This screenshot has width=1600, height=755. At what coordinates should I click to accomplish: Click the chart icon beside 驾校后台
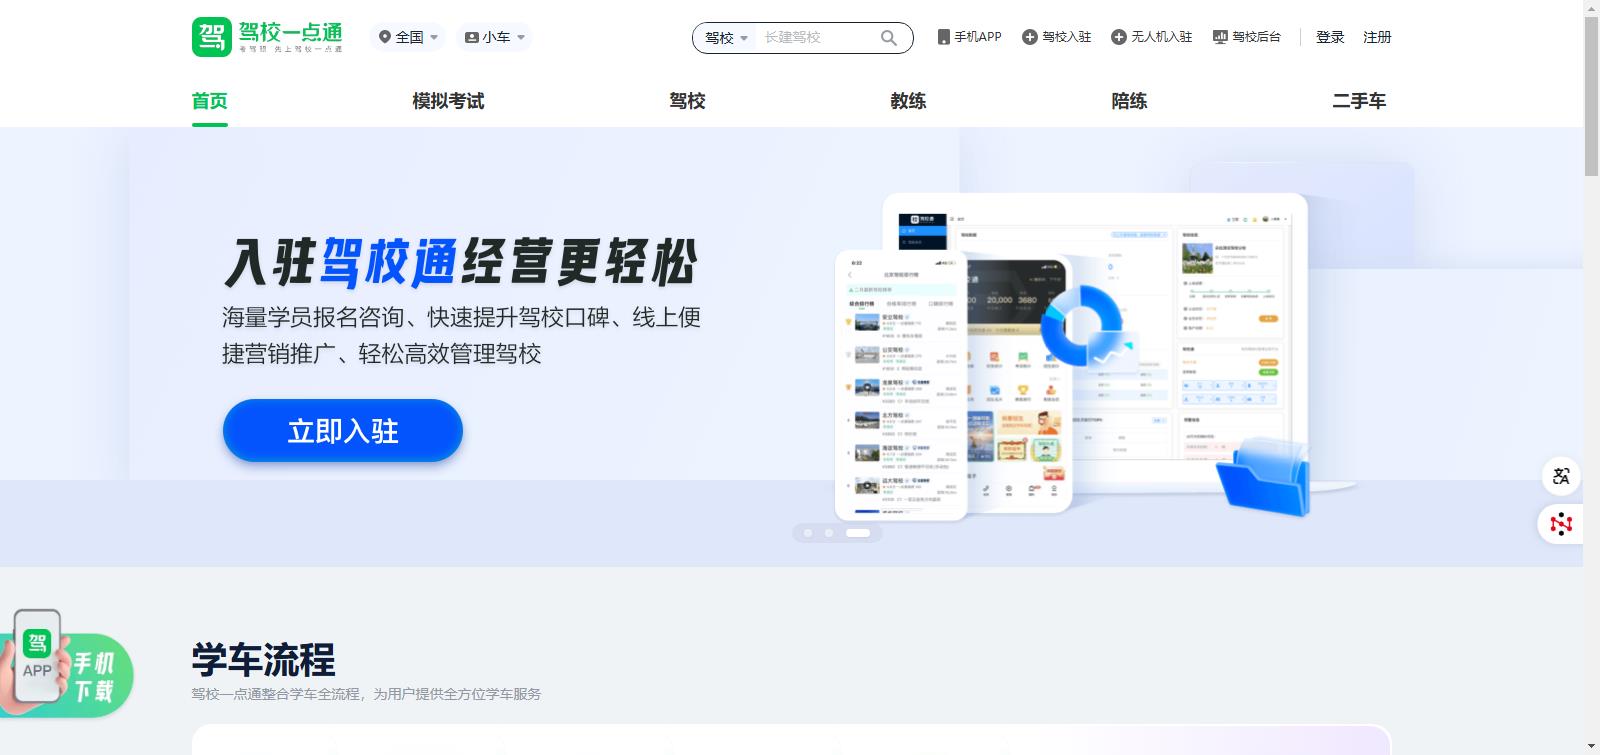[1220, 37]
